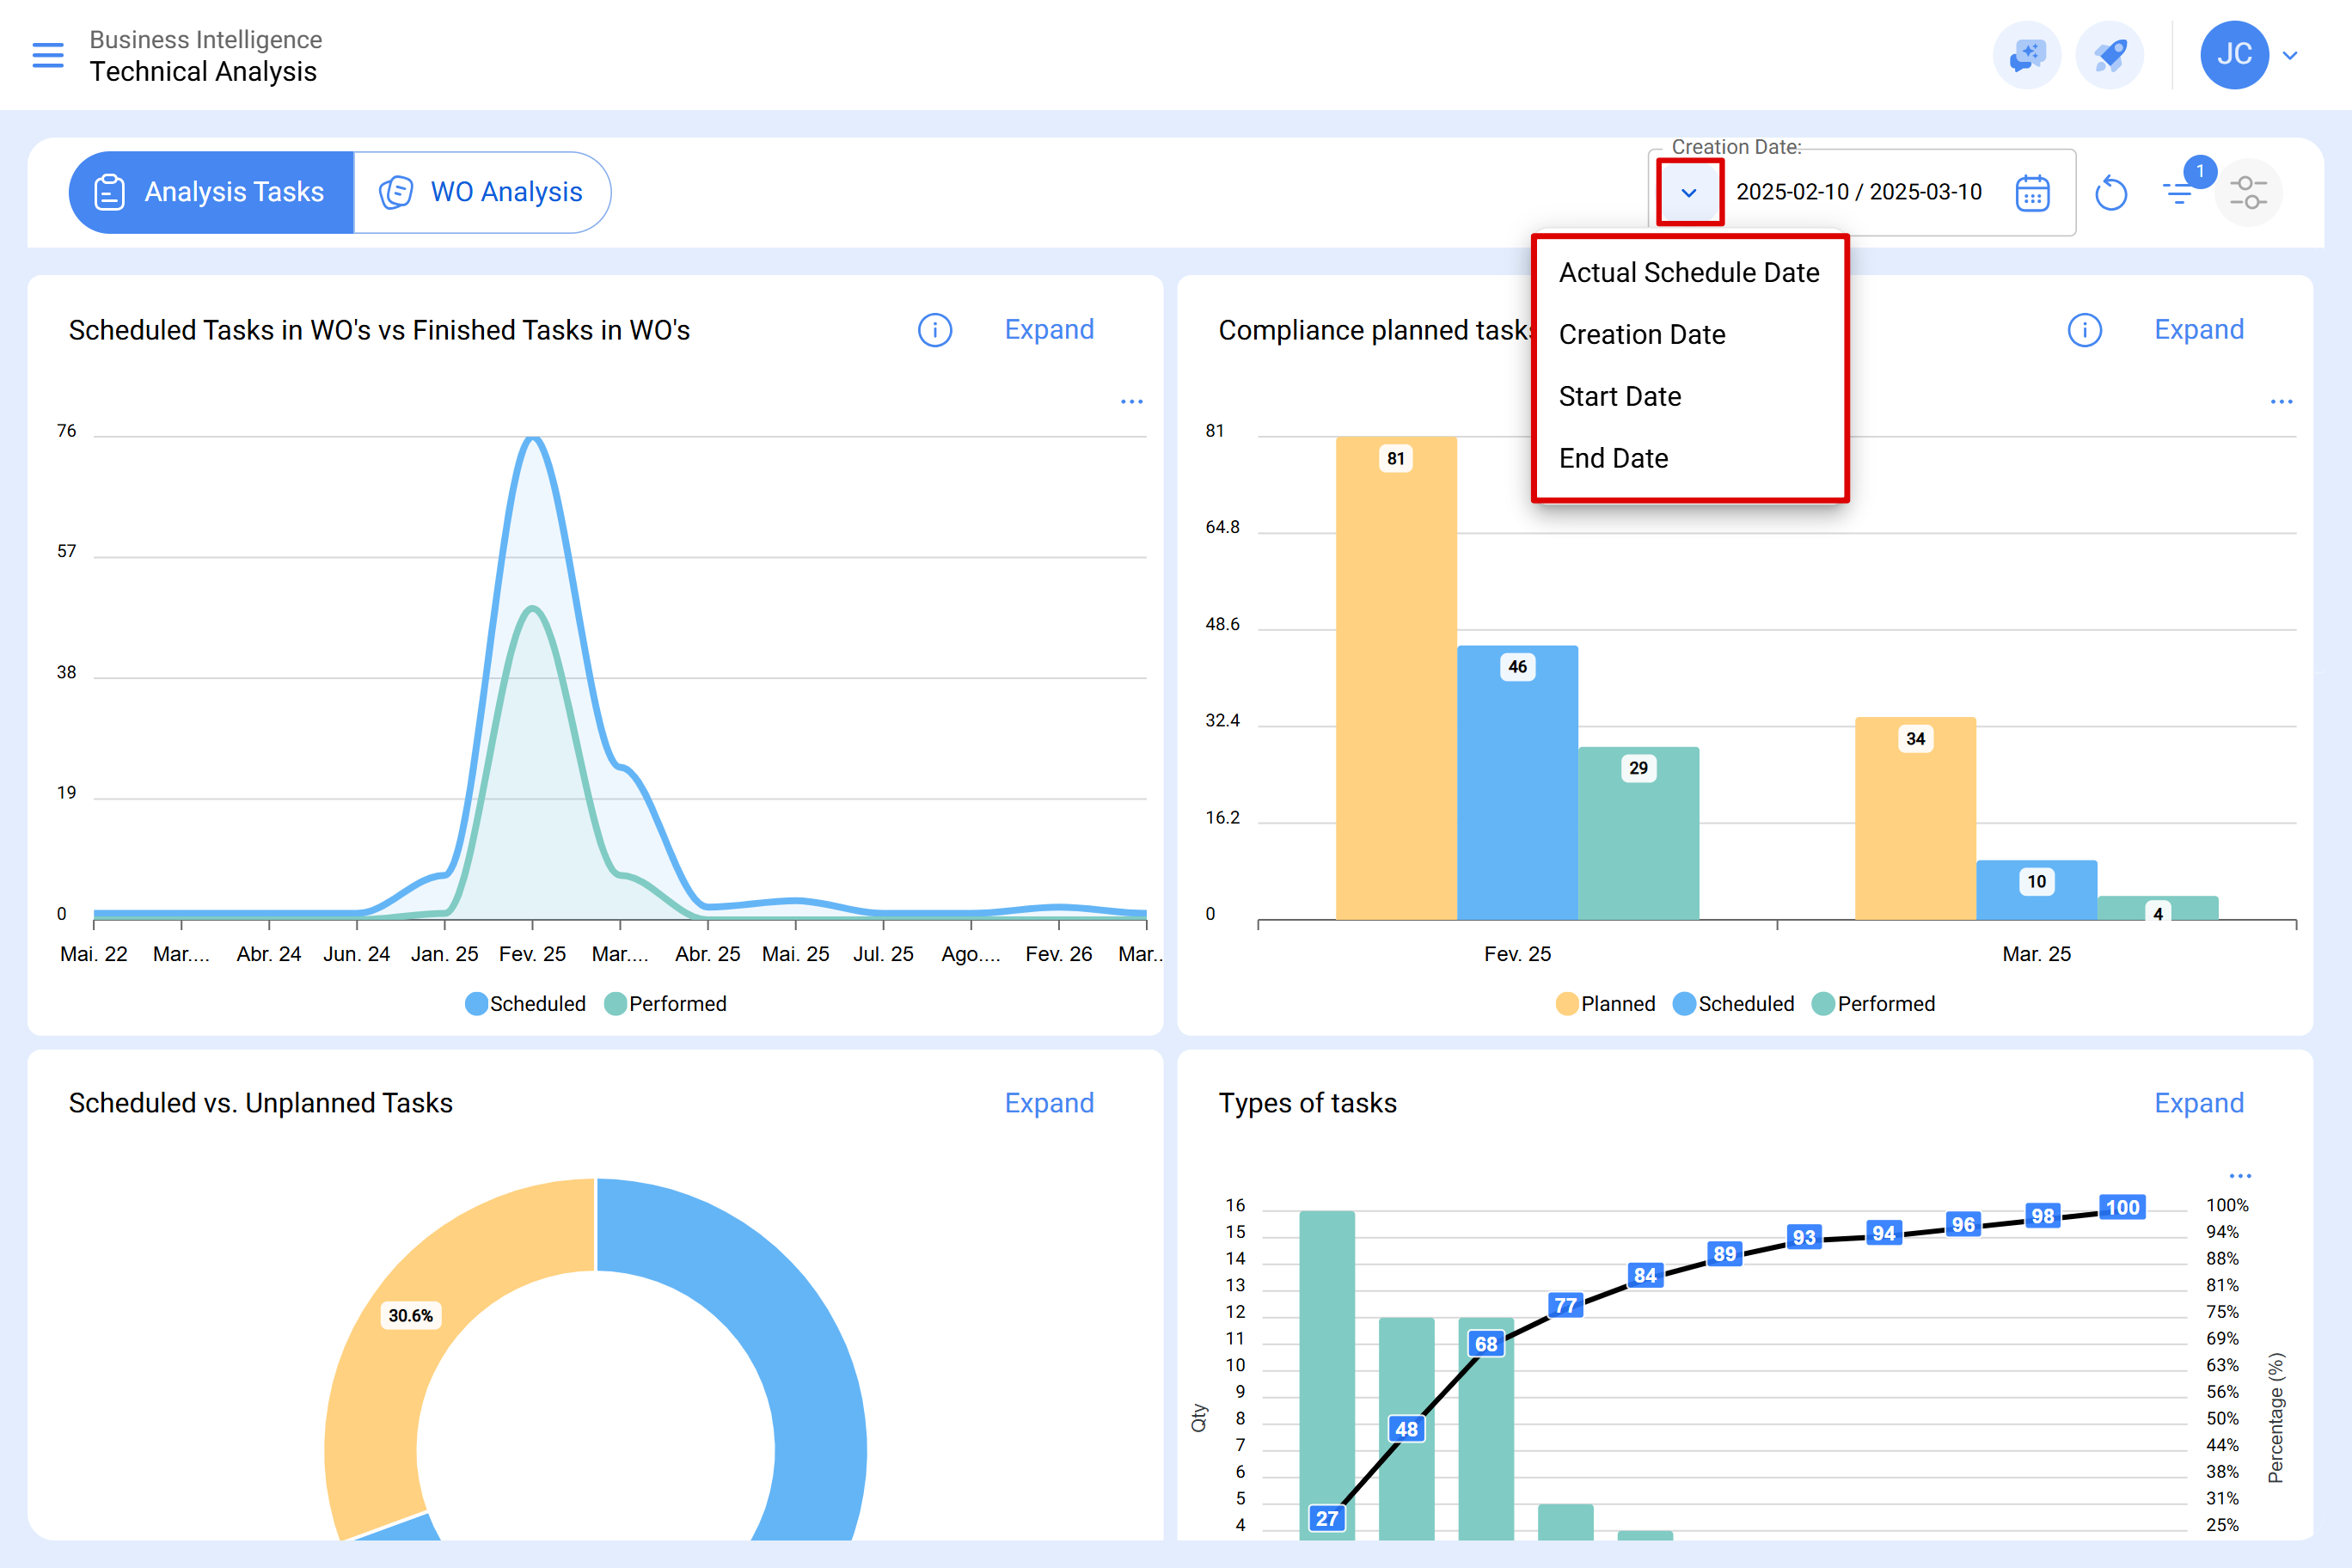The height and width of the screenshot is (1568, 2352).
Task: Open more options for Compliance chart
Action: coord(2281,401)
